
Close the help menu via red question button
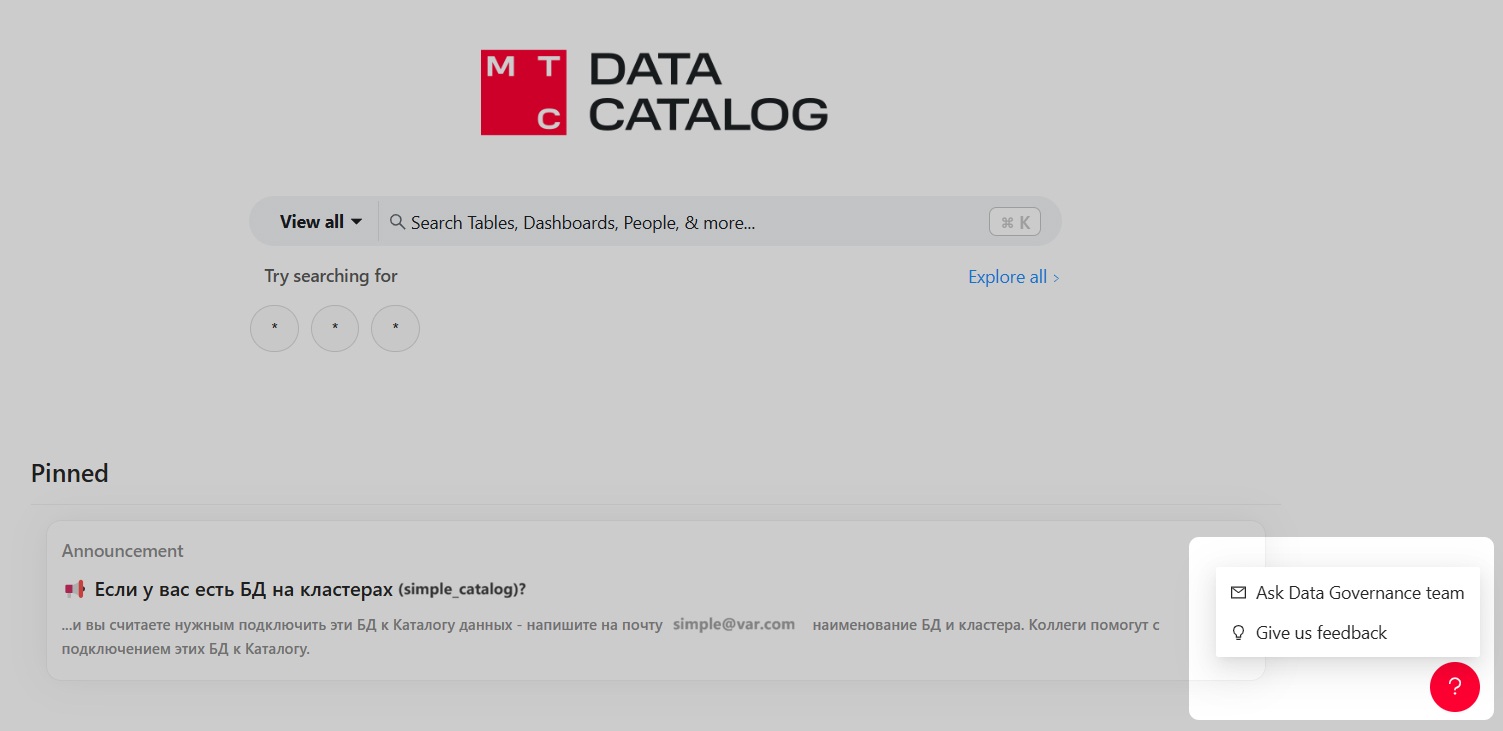click(1455, 687)
